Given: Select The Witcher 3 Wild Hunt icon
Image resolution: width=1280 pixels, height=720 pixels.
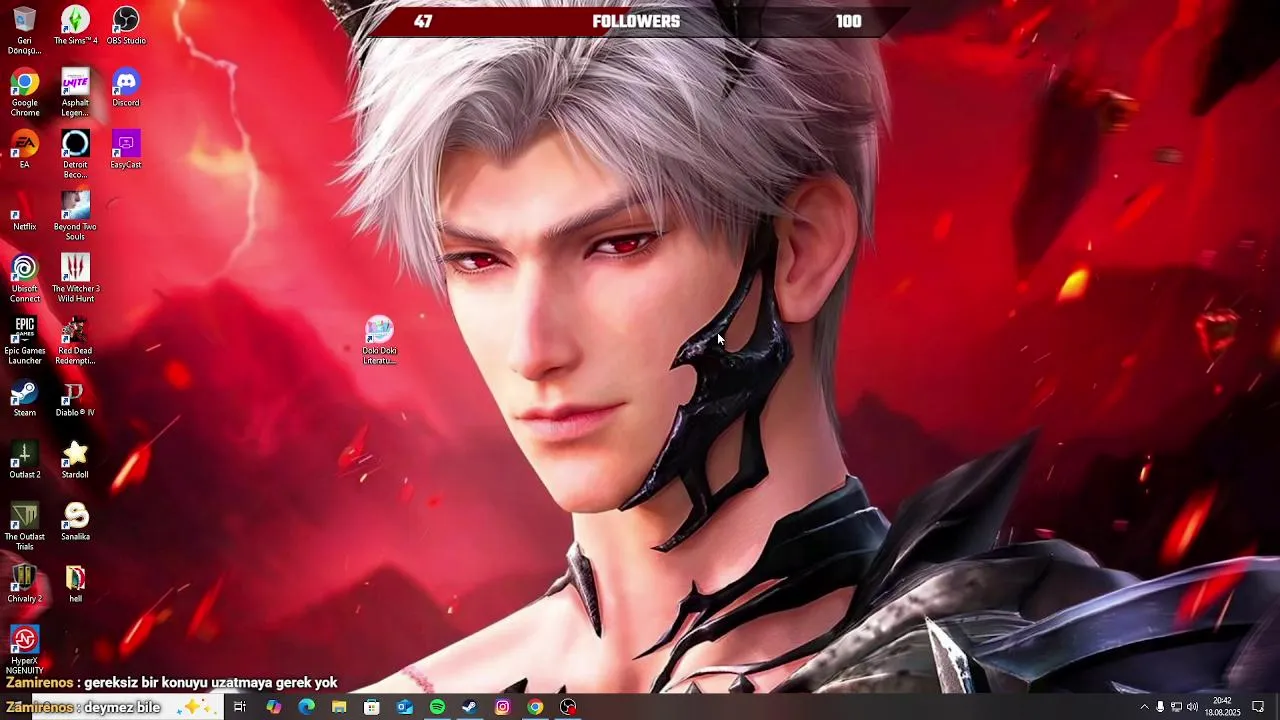Looking at the screenshot, I should point(75,279).
